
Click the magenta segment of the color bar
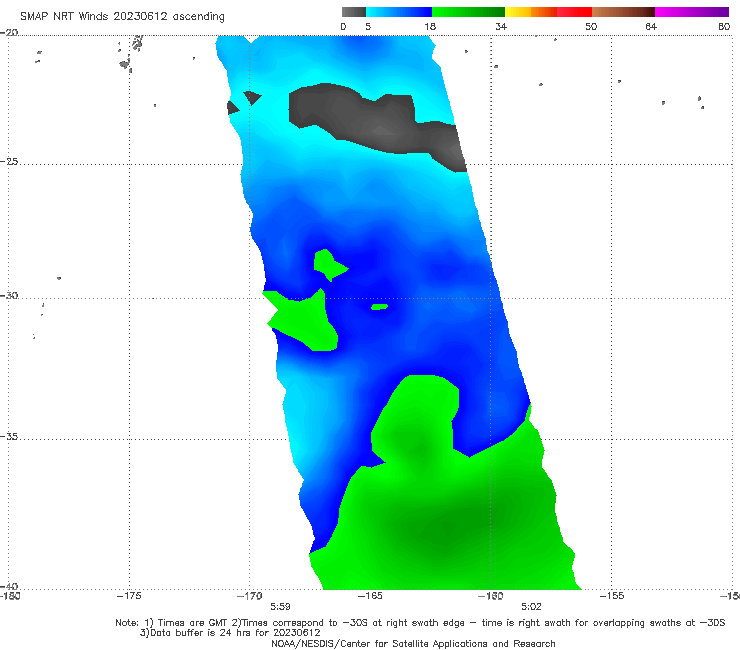pyautogui.click(x=692, y=12)
